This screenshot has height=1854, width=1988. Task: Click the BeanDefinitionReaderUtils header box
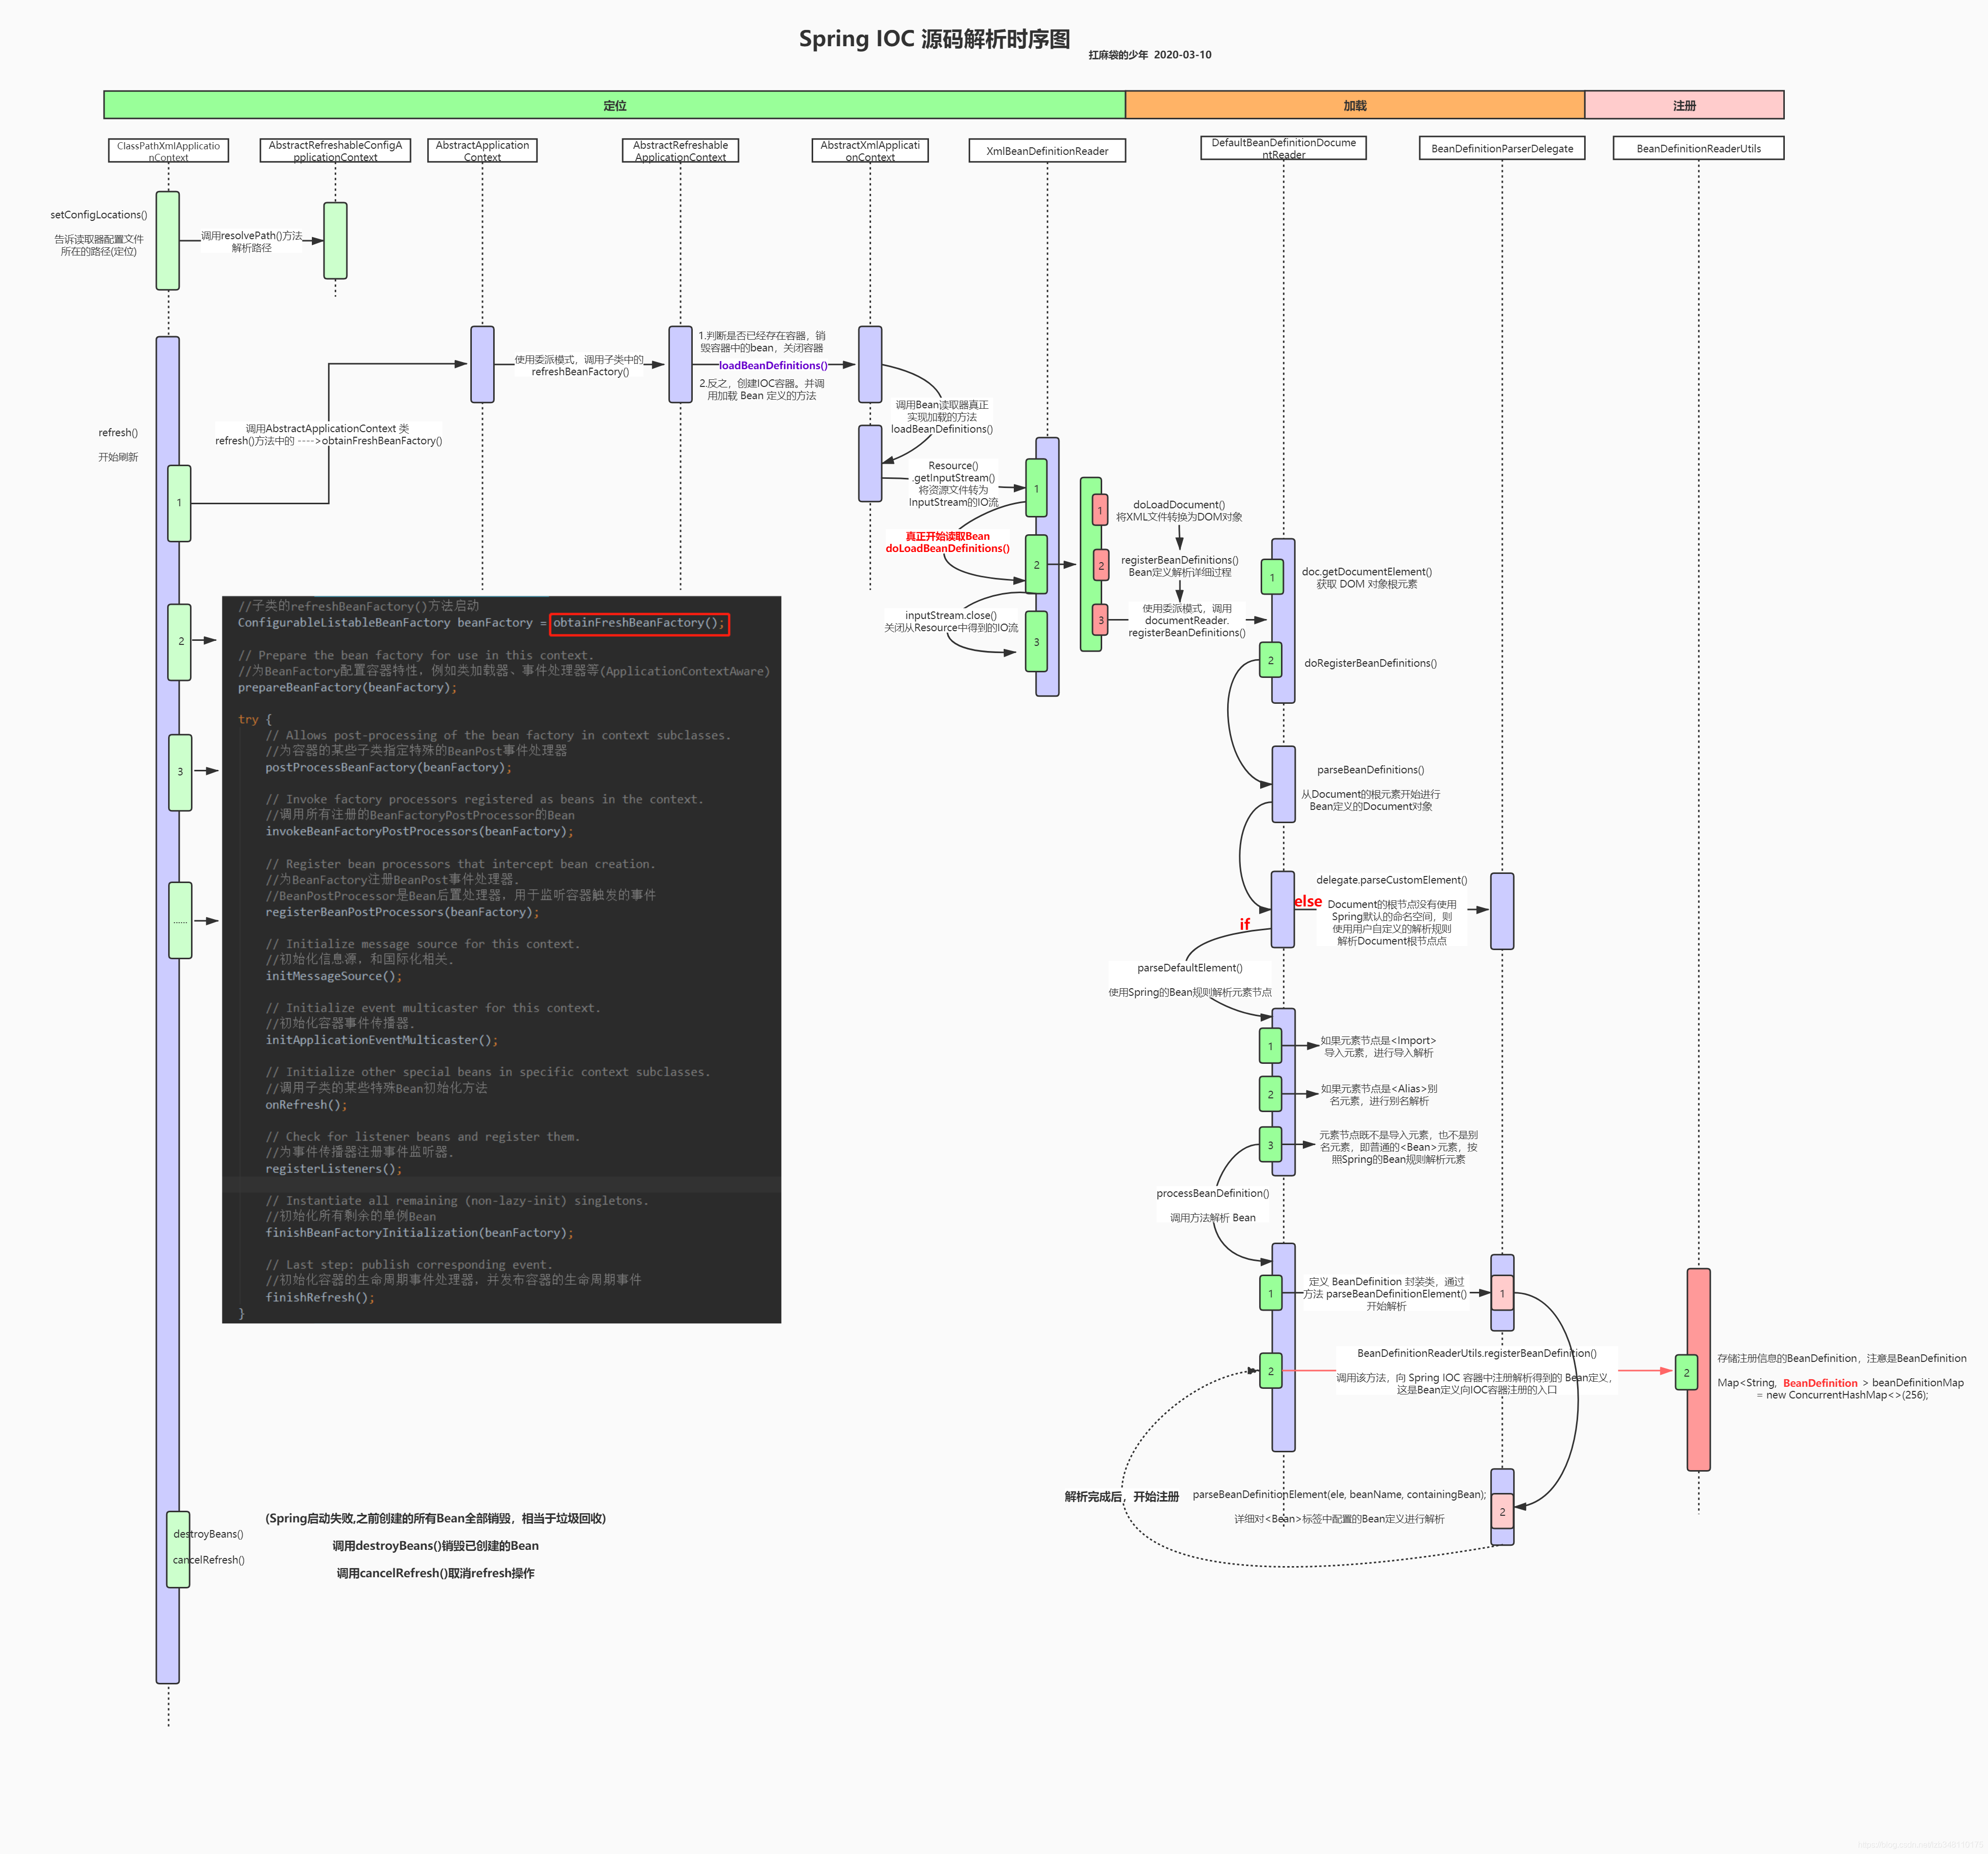click(1698, 148)
